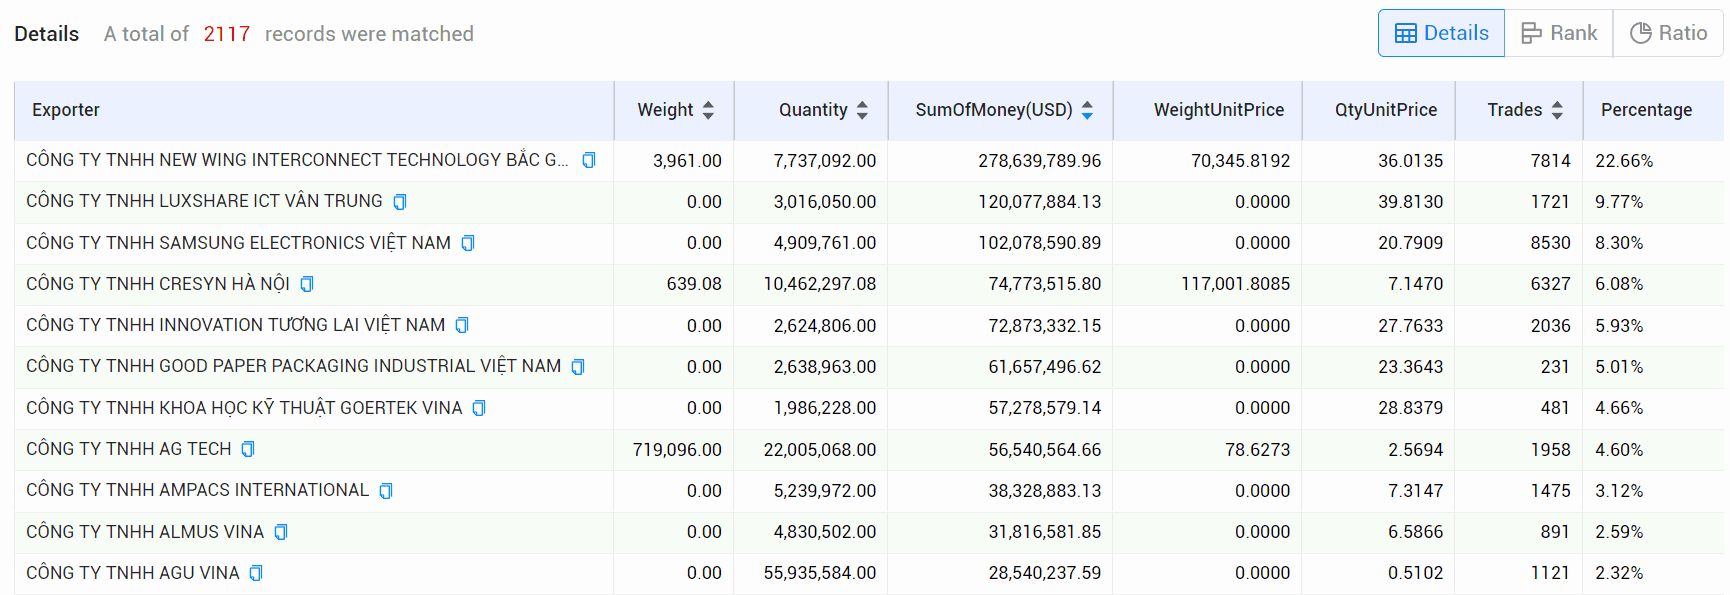1730x595 pixels.
Task: Switch to the Ratio tab
Action: [x=1668, y=33]
